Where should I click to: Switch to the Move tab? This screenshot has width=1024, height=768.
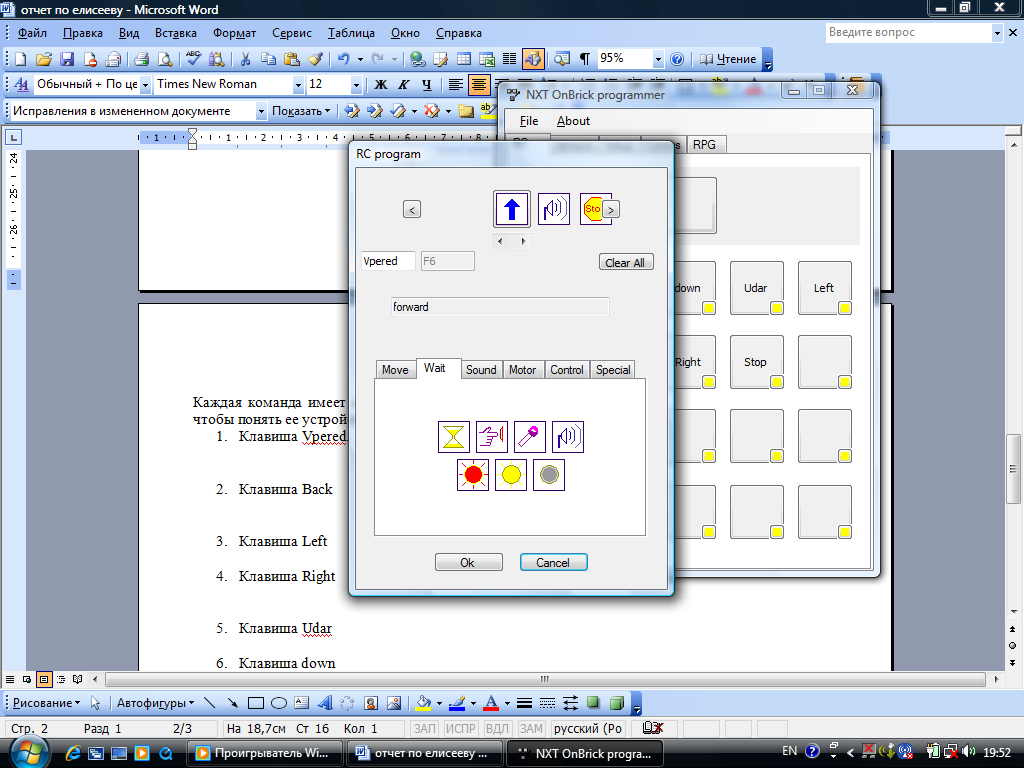point(395,370)
